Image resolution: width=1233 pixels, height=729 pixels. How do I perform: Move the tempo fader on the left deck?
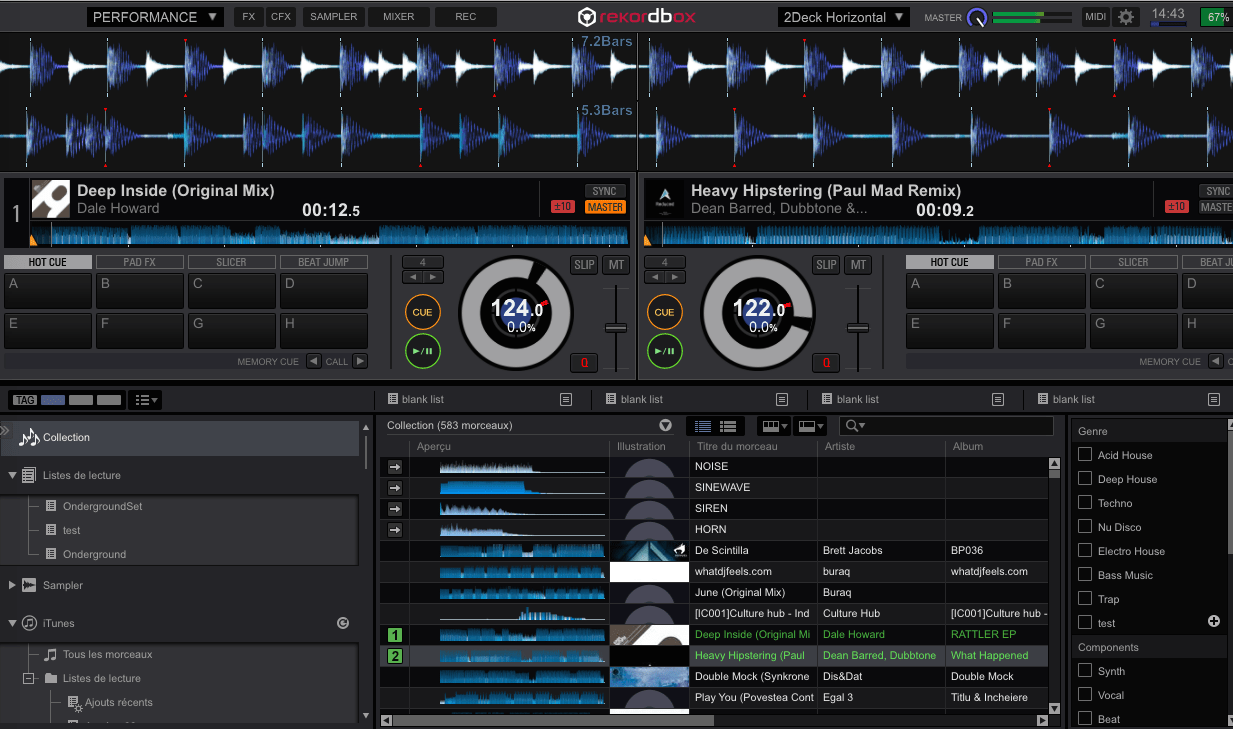pyautogui.click(x=616, y=325)
